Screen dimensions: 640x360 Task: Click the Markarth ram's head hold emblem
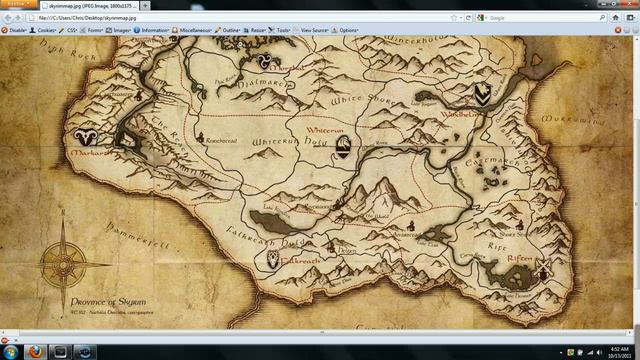pyautogui.click(x=86, y=138)
